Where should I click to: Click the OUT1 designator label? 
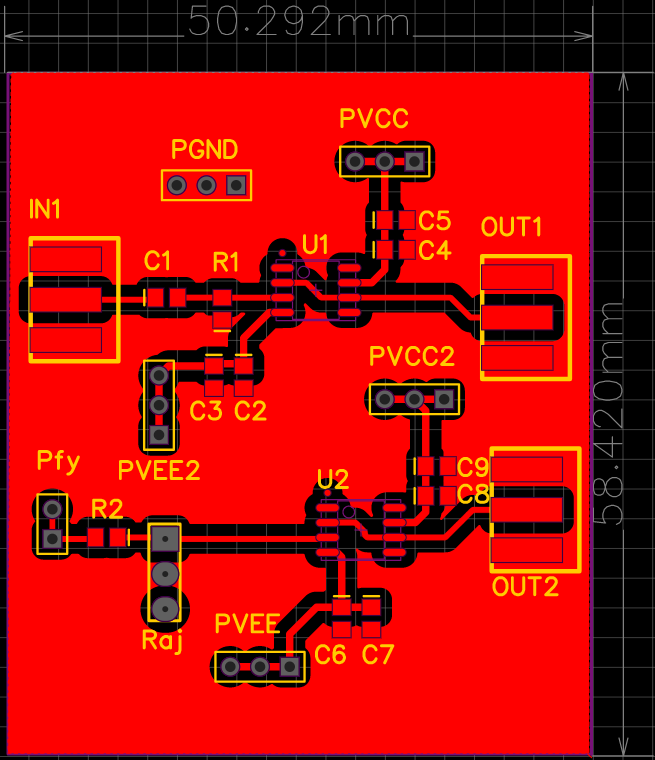(511, 227)
